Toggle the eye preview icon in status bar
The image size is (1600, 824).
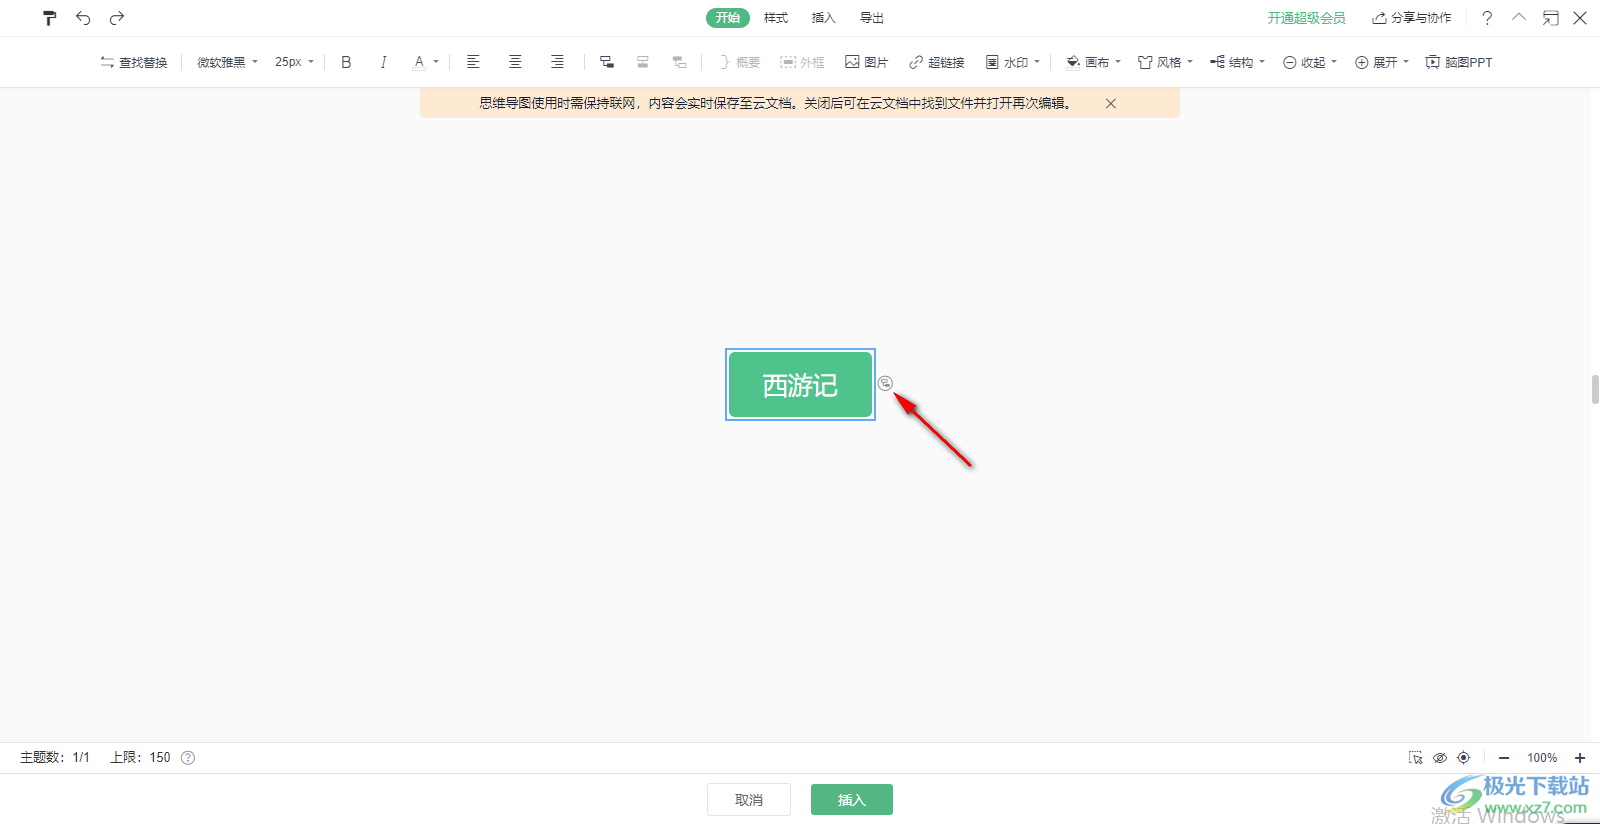pos(1440,758)
